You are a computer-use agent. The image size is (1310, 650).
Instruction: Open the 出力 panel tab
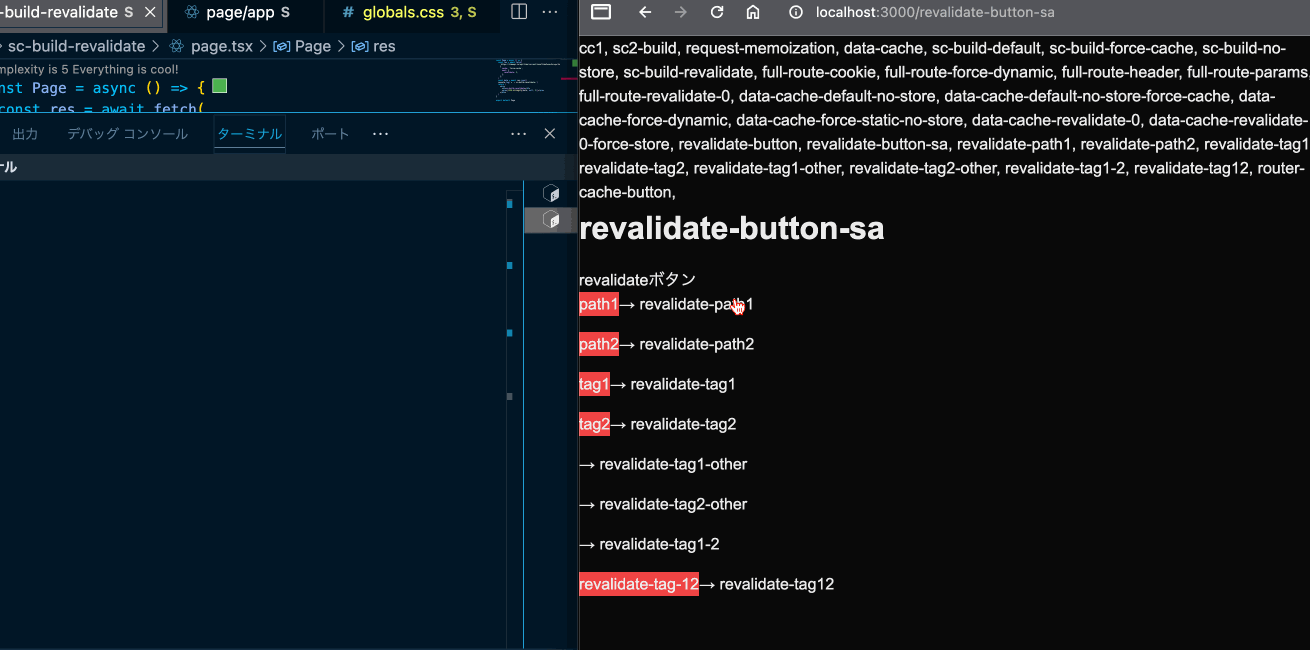coord(25,134)
